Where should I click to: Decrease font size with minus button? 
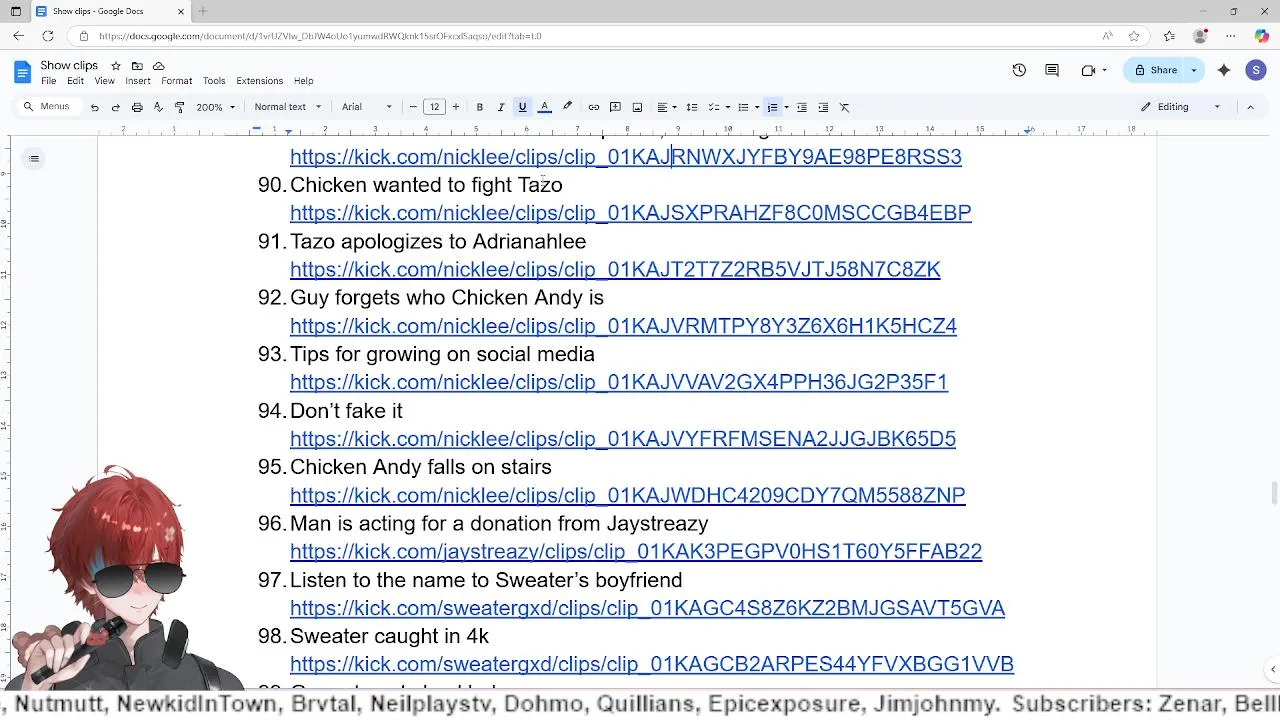click(x=413, y=107)
